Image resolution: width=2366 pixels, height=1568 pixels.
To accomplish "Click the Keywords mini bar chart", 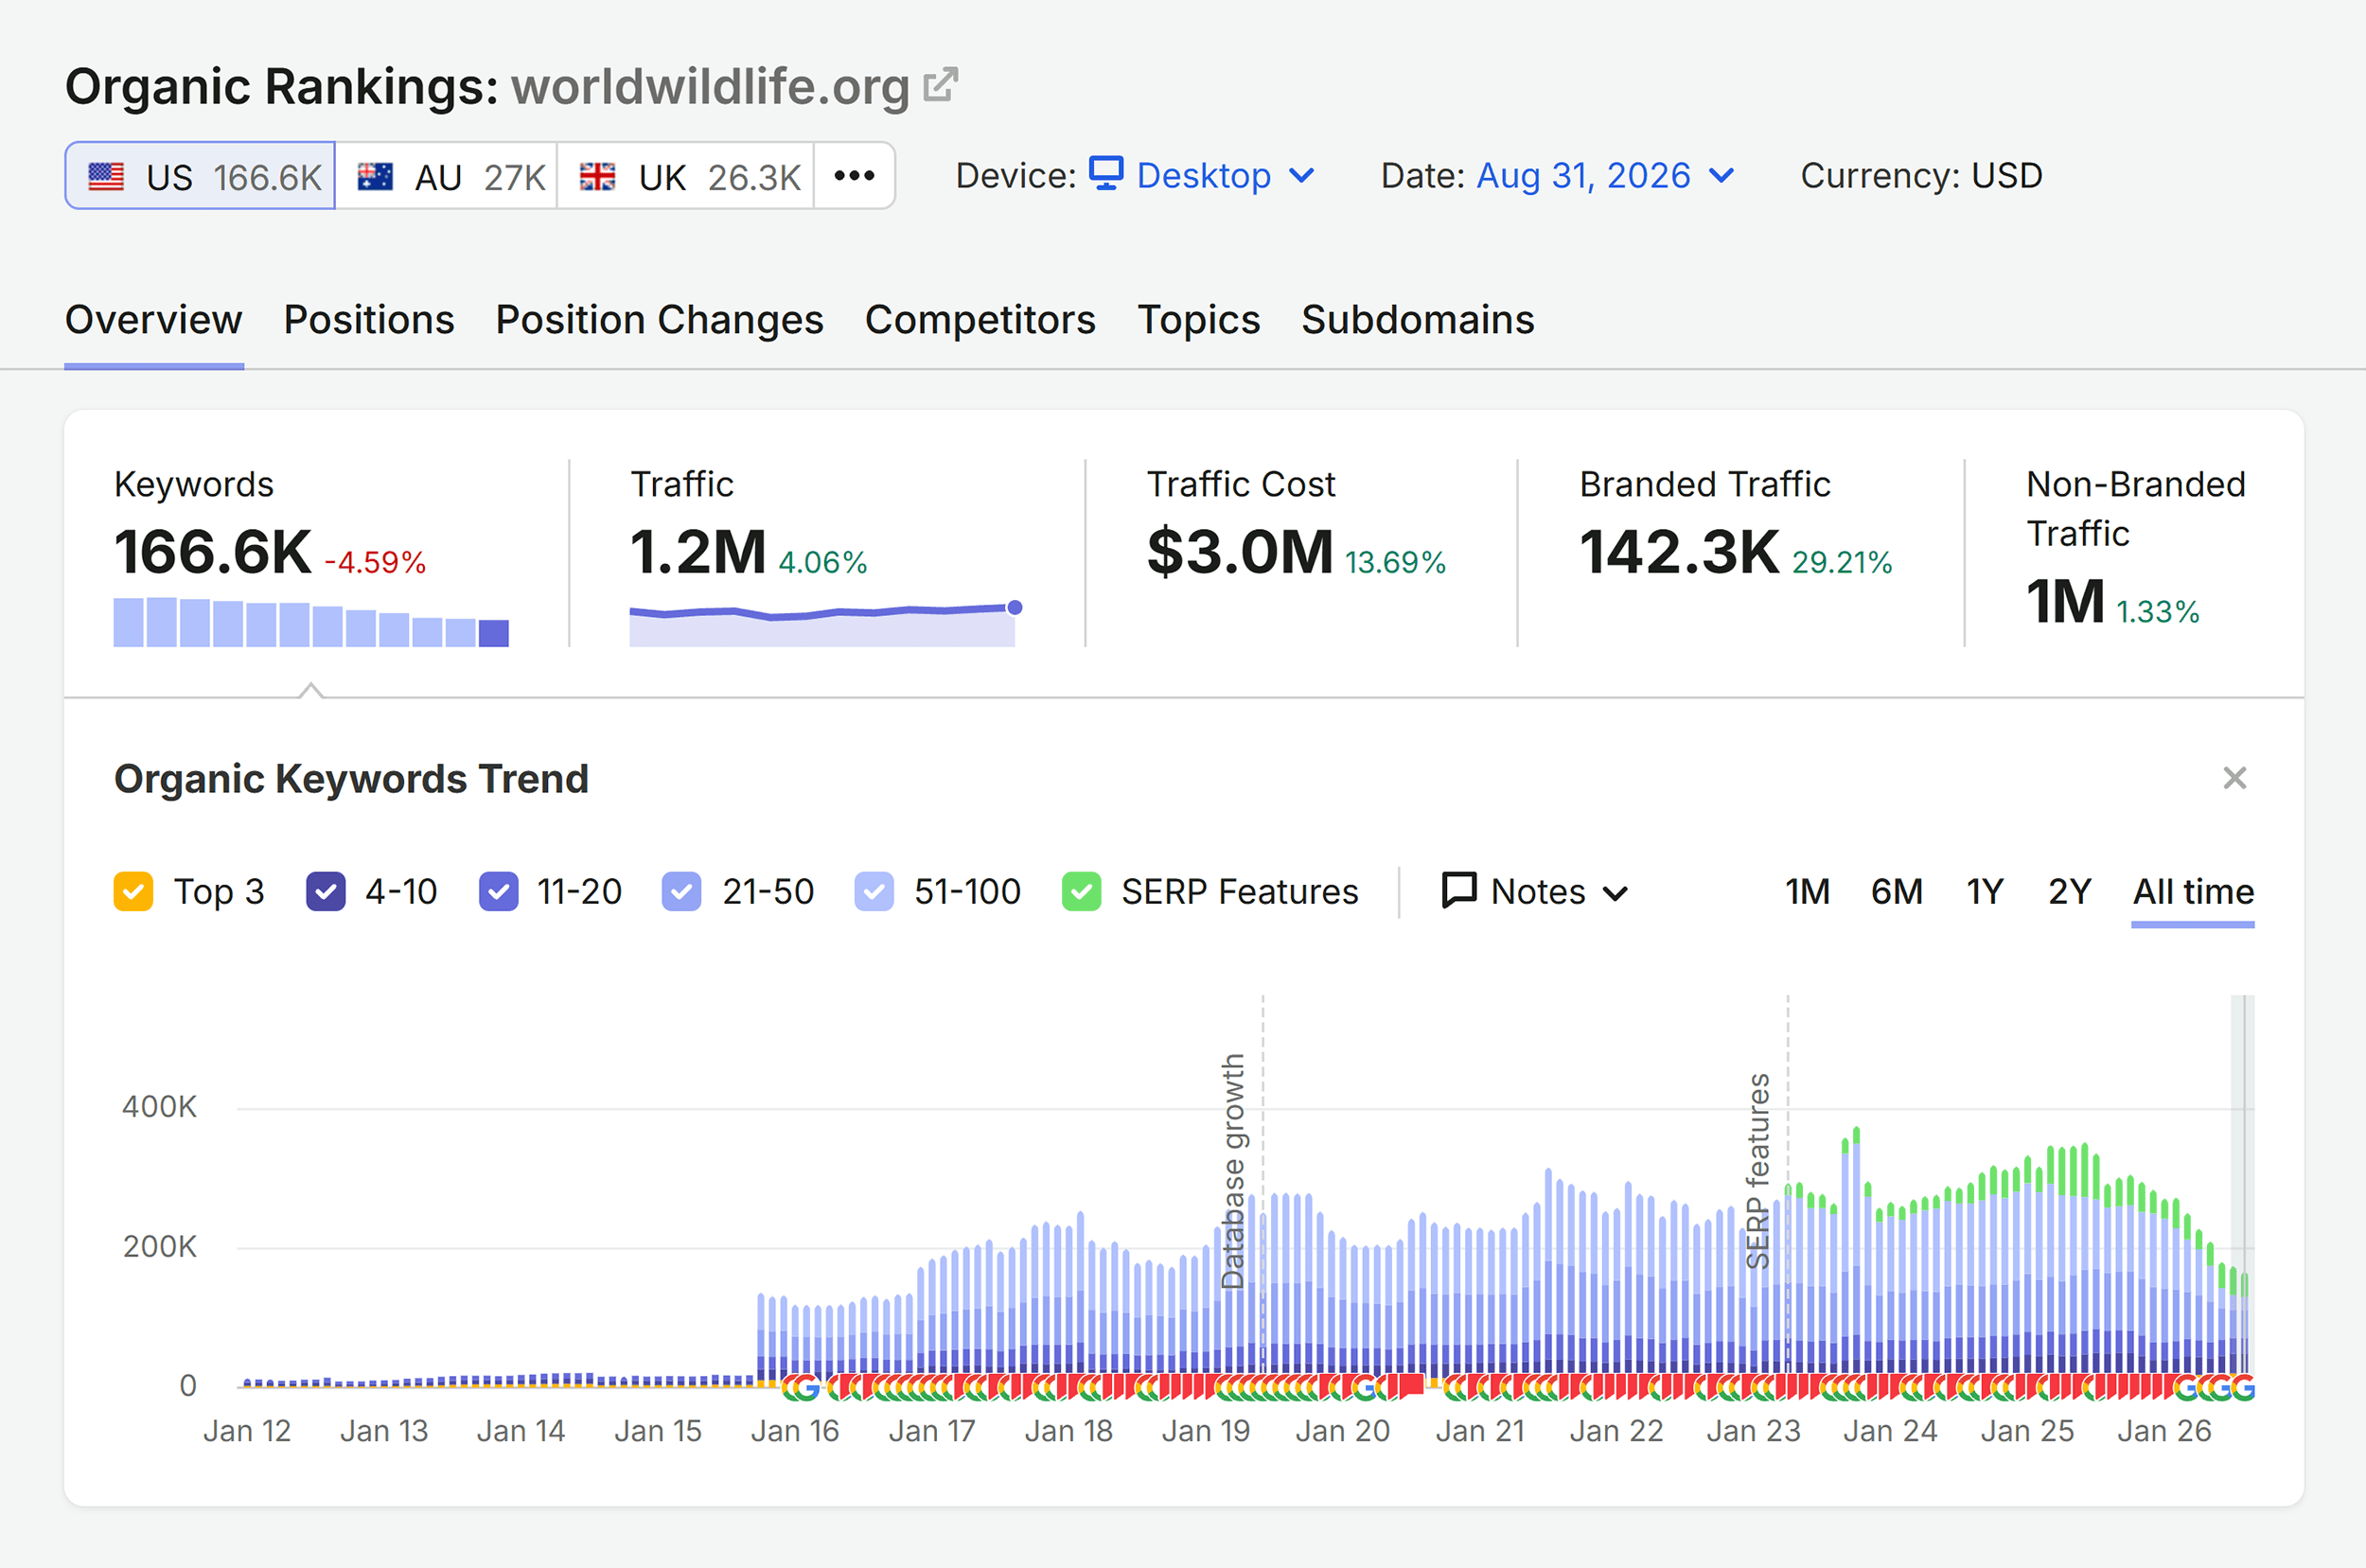I will [311, 622].
